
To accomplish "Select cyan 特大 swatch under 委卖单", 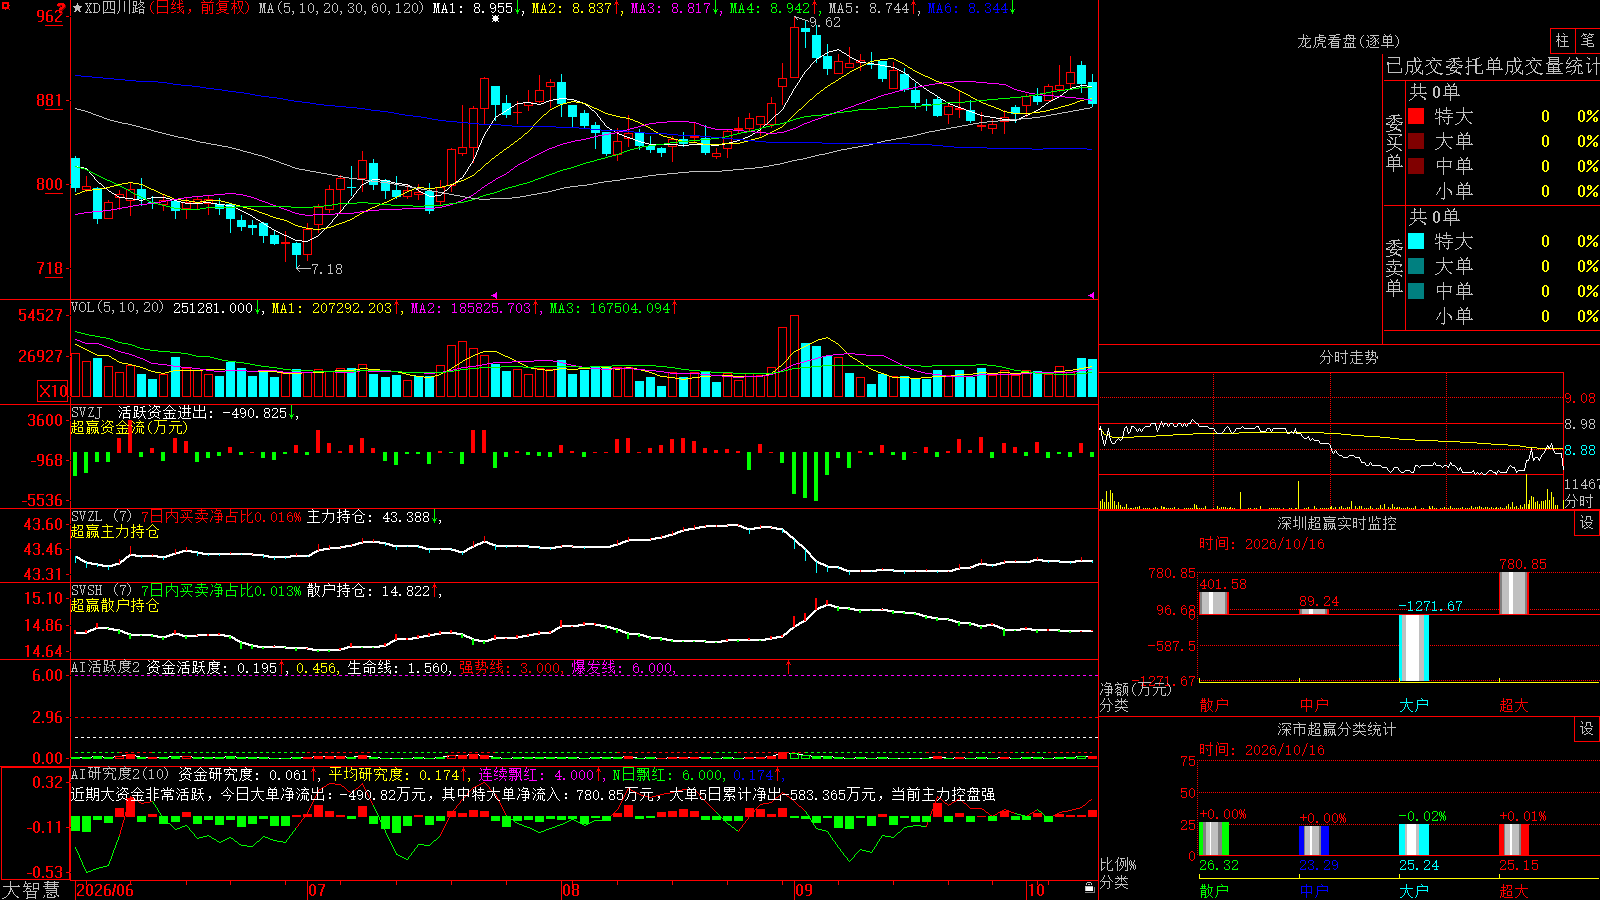I will [1416, 241].
